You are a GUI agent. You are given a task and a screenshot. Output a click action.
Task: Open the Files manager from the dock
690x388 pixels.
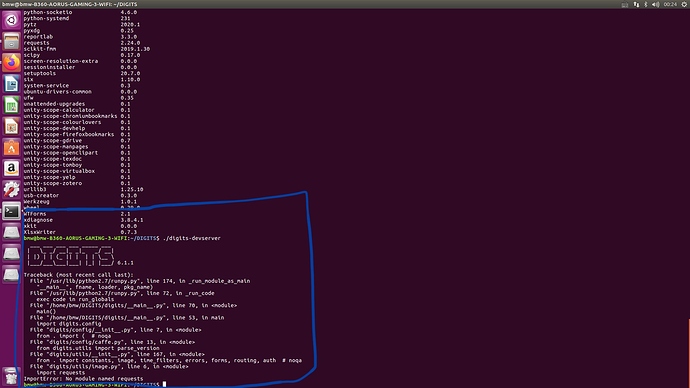point(11,42)
